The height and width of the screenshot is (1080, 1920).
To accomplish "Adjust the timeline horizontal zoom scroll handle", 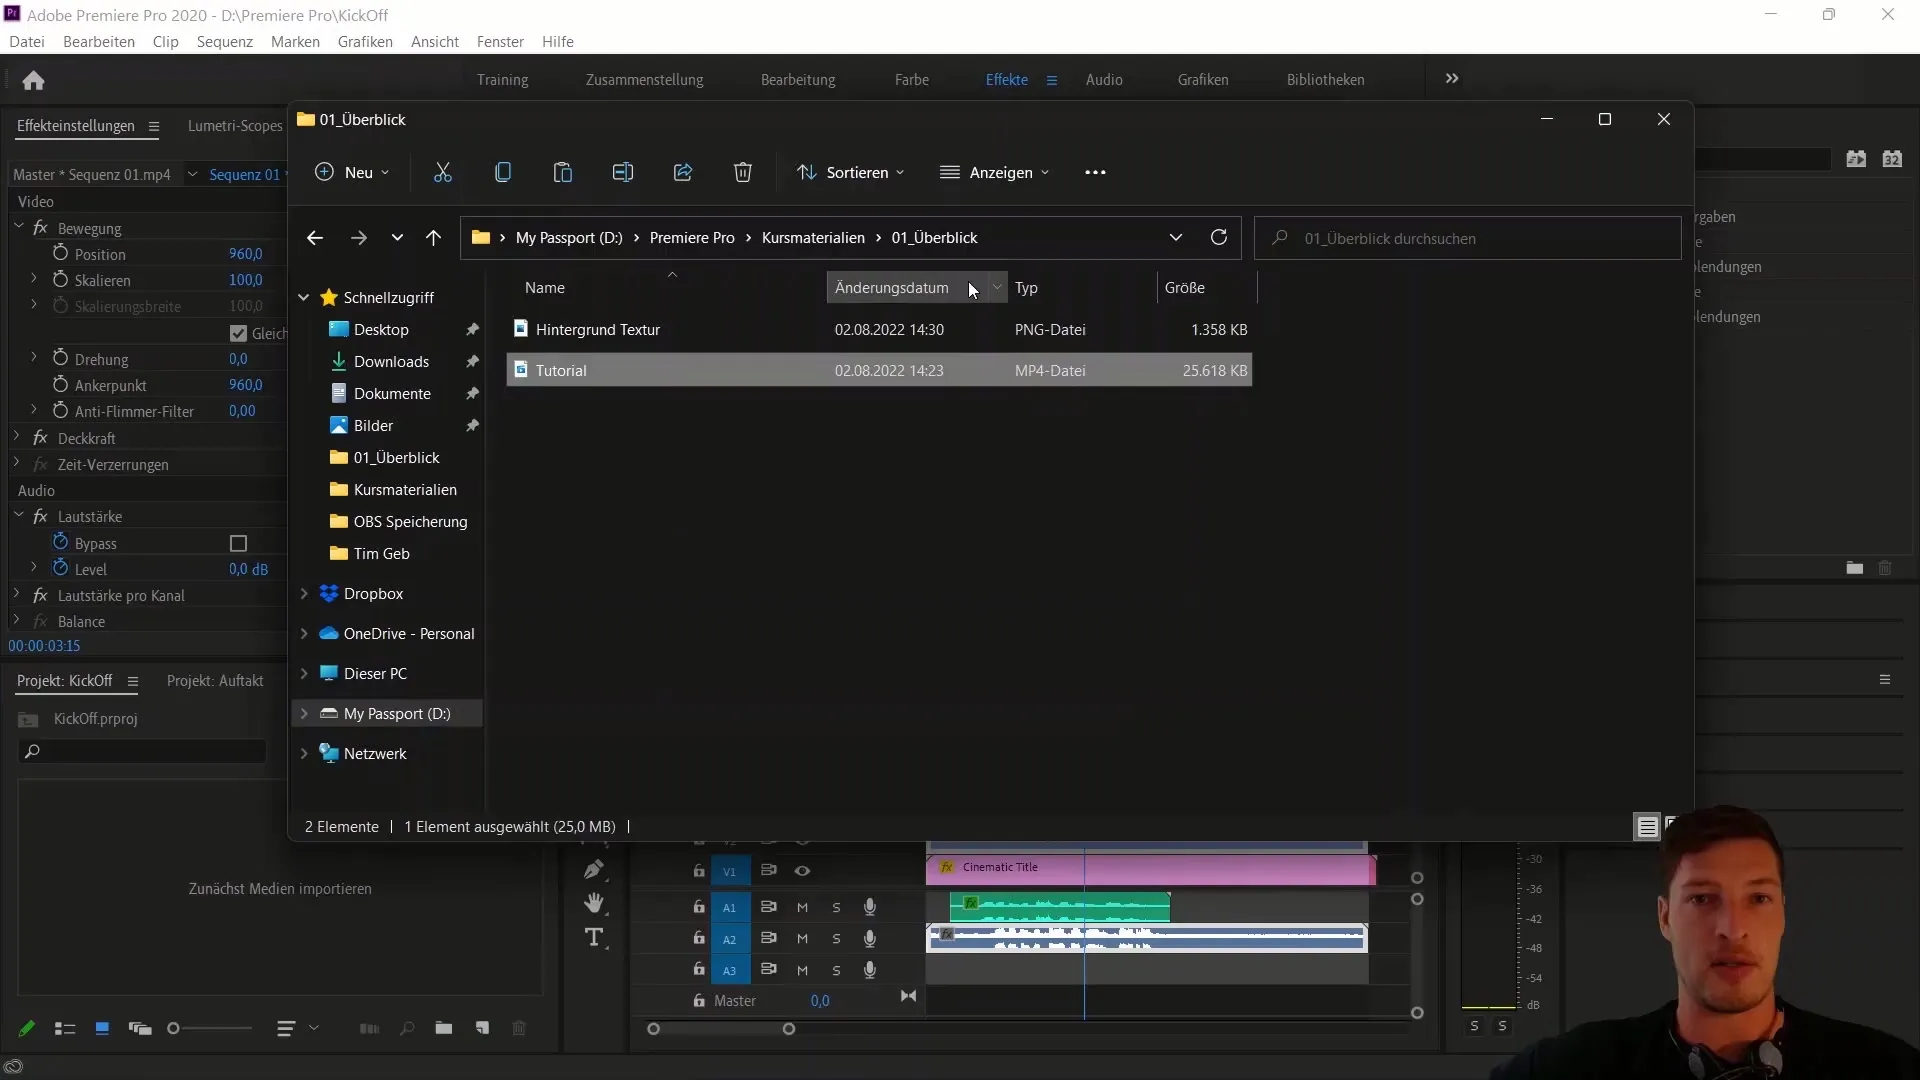I will (x=789, y=1029).
